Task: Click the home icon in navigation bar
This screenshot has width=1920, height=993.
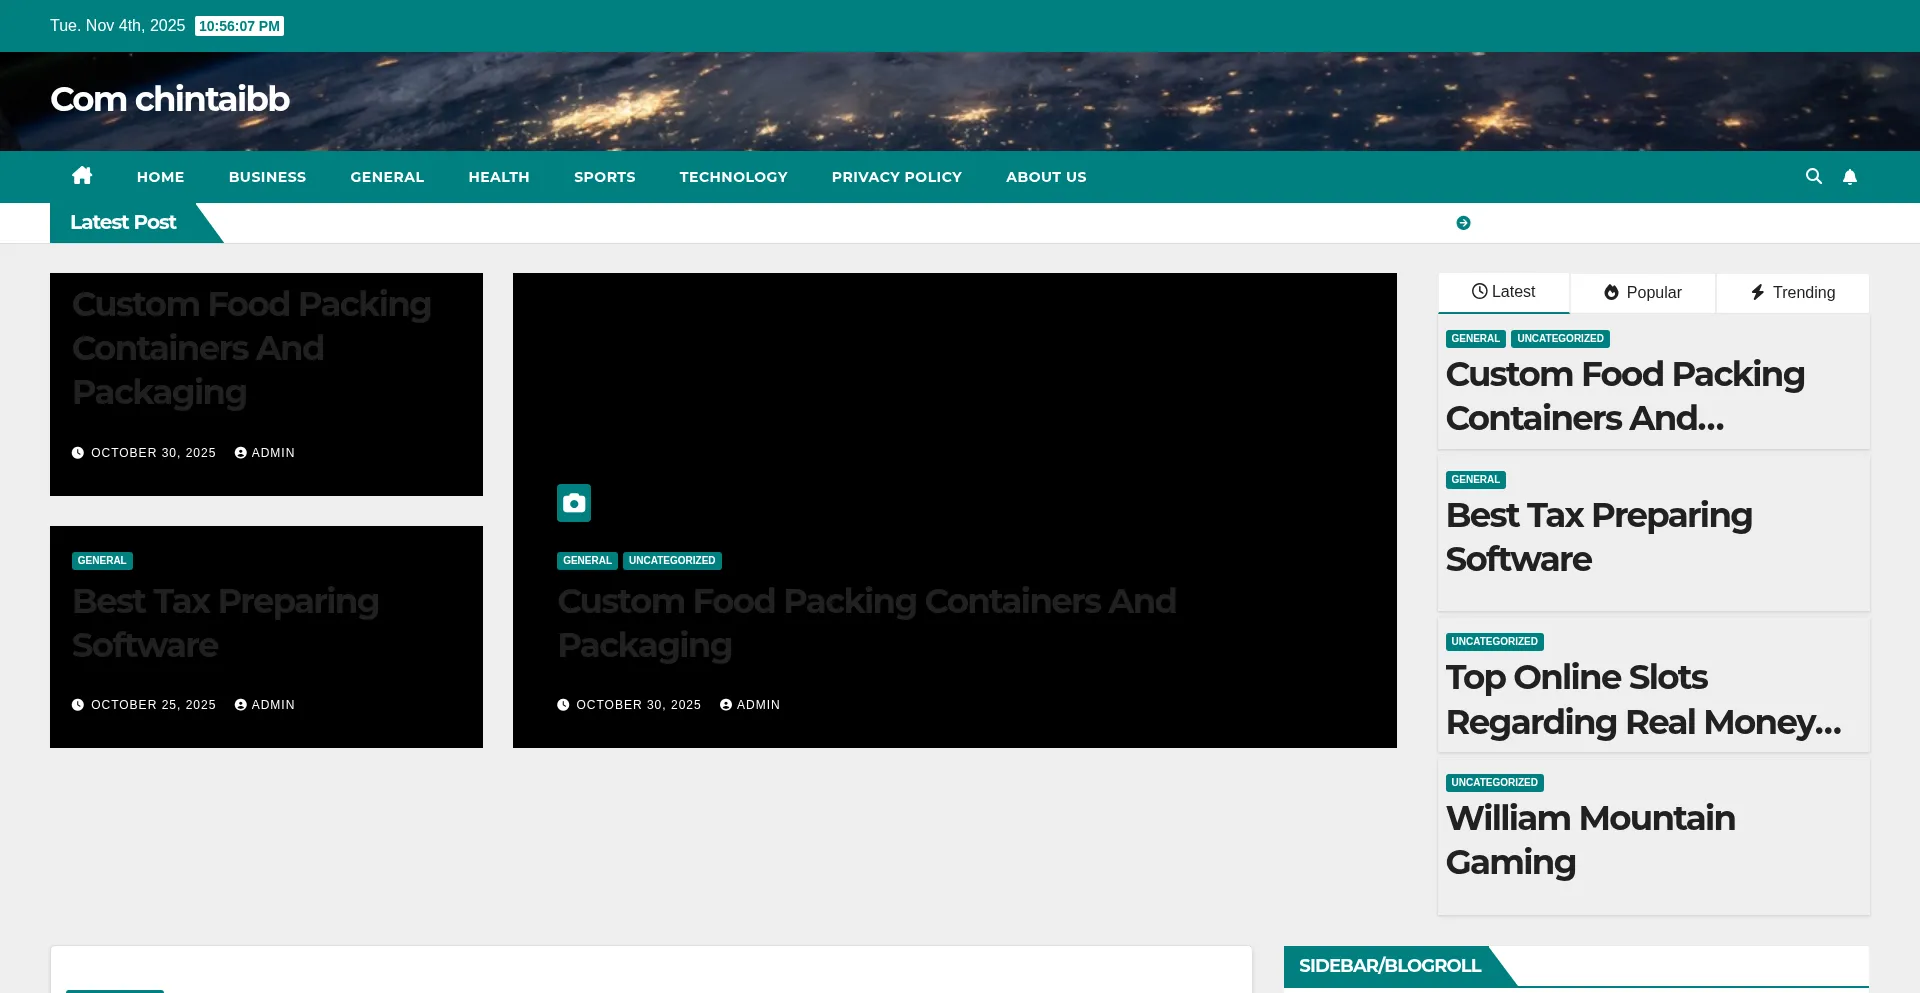Action: coord(82,176)
